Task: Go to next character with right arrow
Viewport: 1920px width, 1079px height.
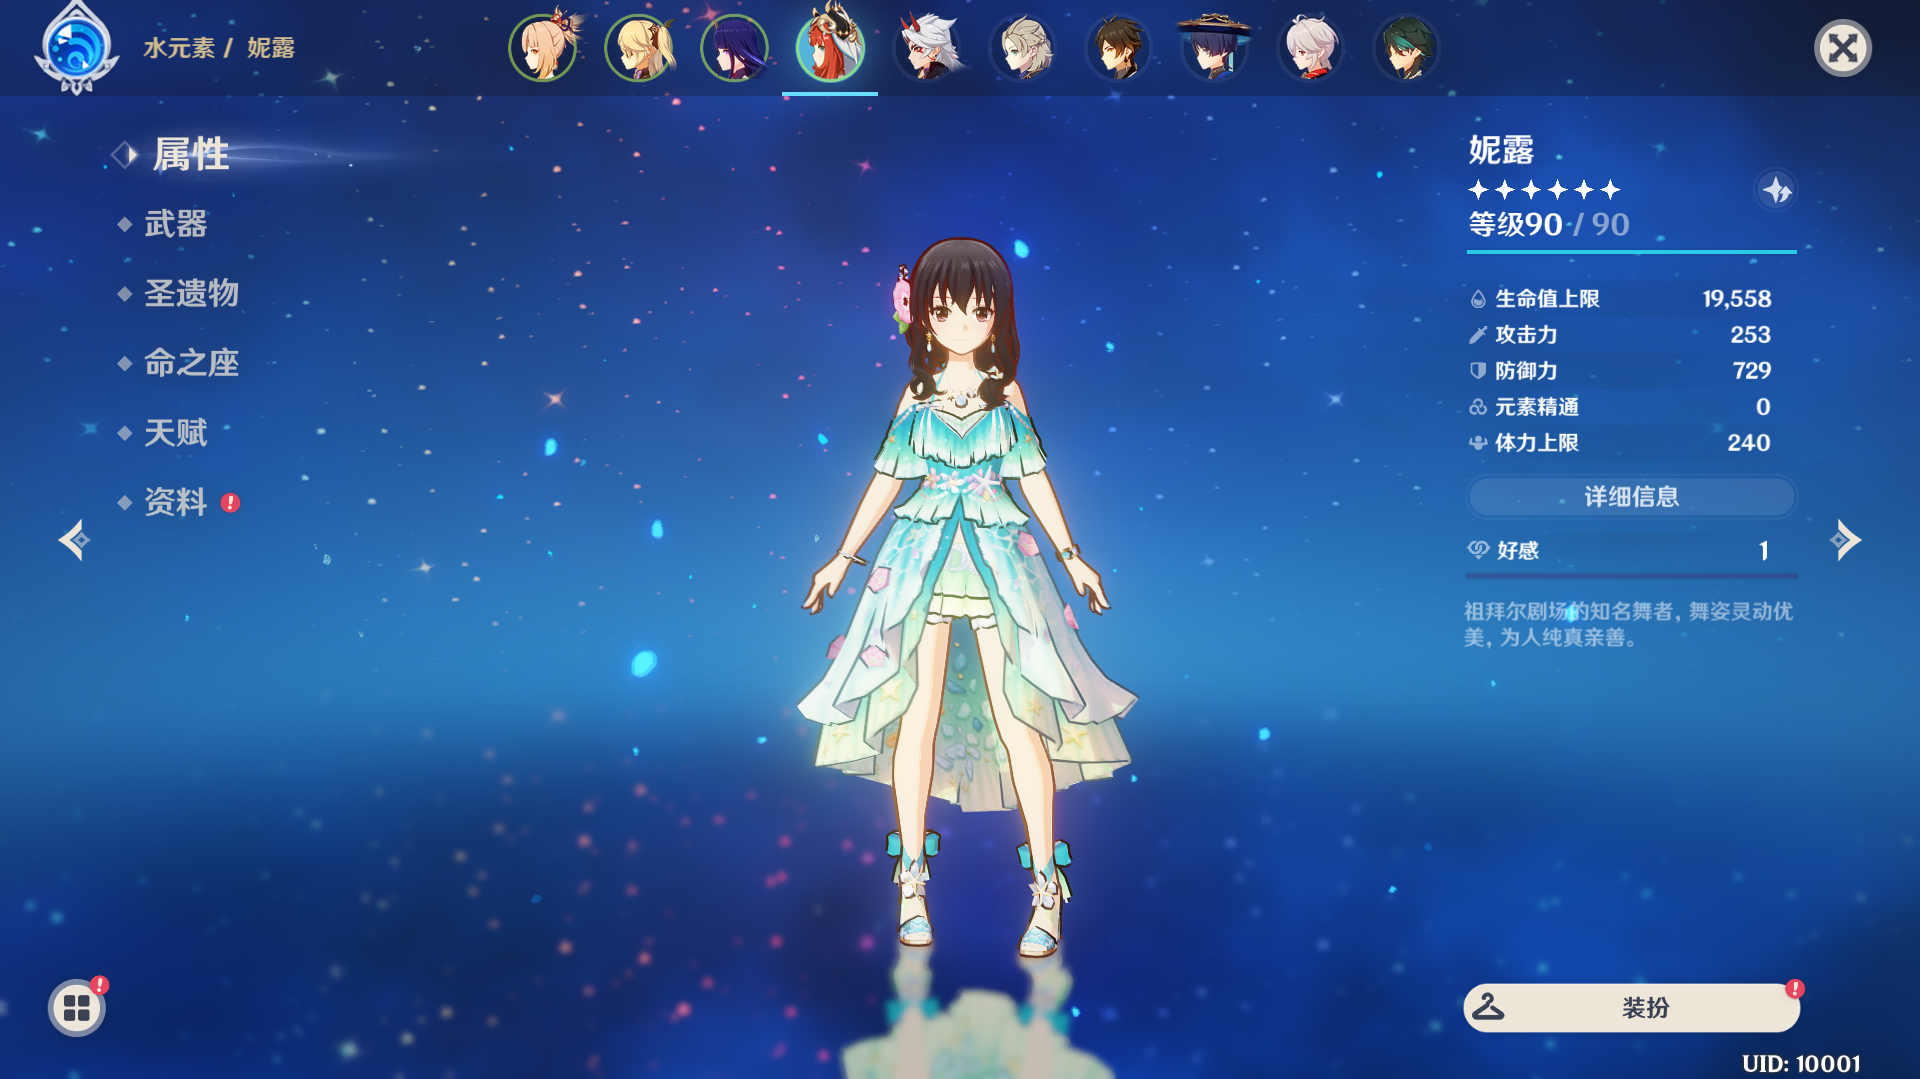Action: pos(1845,540)
